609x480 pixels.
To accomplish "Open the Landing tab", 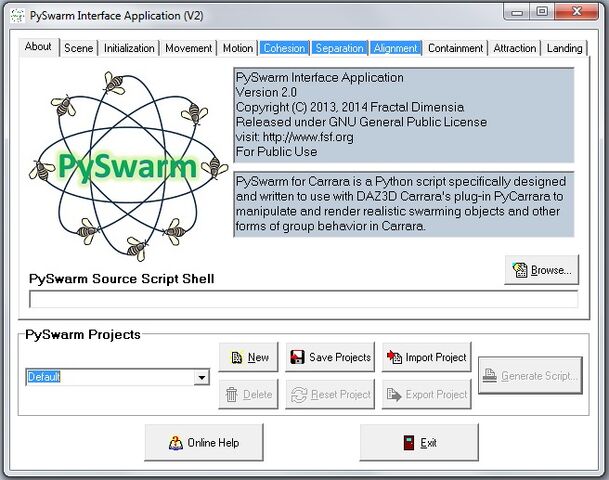I will click(x=564, y=48).
